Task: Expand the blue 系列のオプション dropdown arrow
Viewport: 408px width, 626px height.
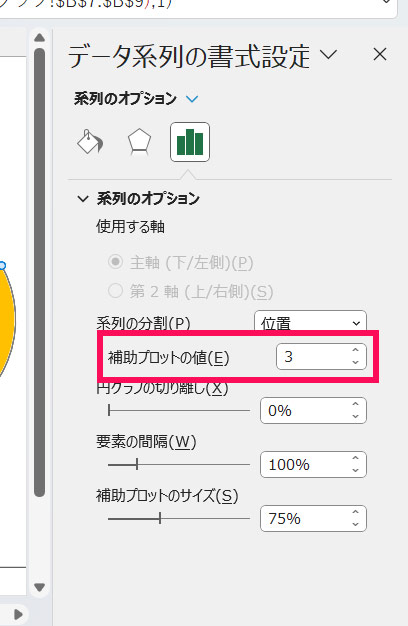Action: point(192,99)
